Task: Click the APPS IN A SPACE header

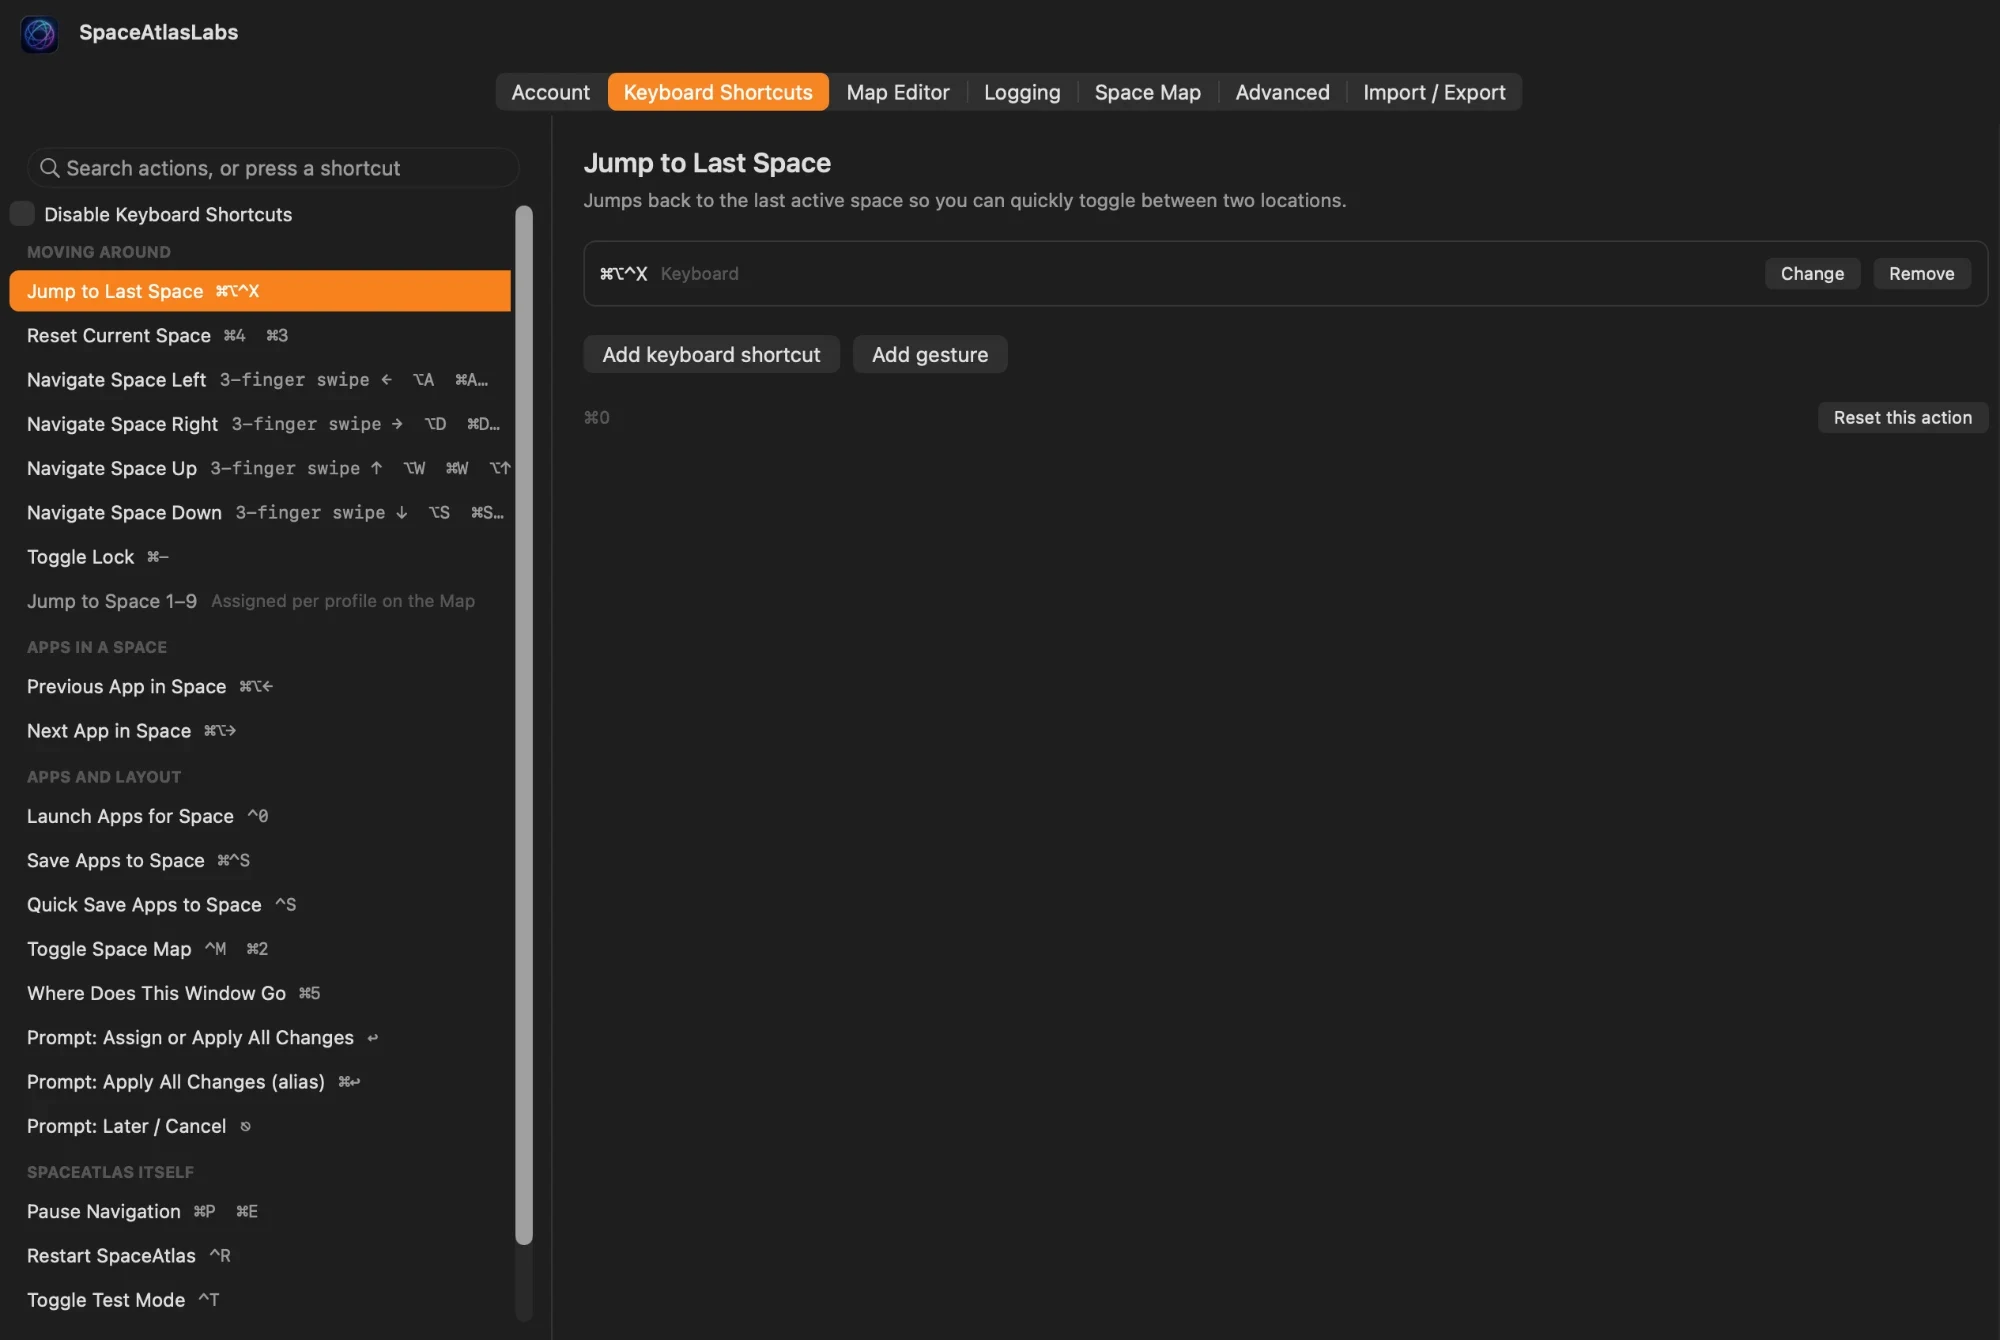Action: pyautogui.click(x=97, y=647)
